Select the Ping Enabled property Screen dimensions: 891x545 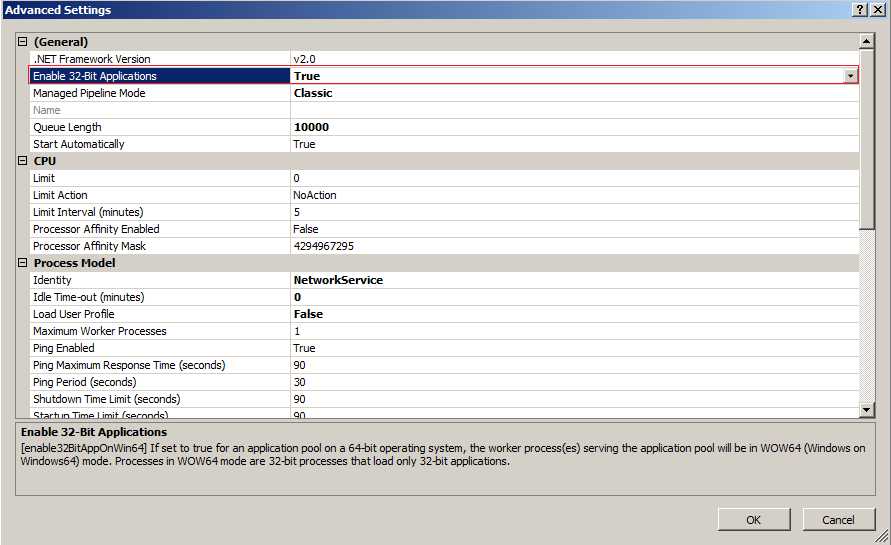coord(64,348)
